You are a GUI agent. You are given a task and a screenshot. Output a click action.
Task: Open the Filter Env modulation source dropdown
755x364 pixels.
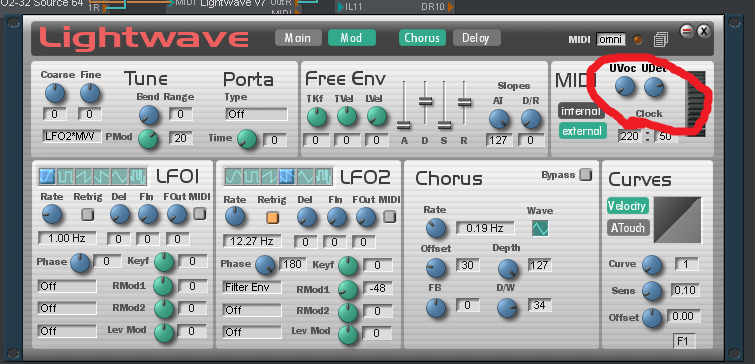(x=252, y=287)
